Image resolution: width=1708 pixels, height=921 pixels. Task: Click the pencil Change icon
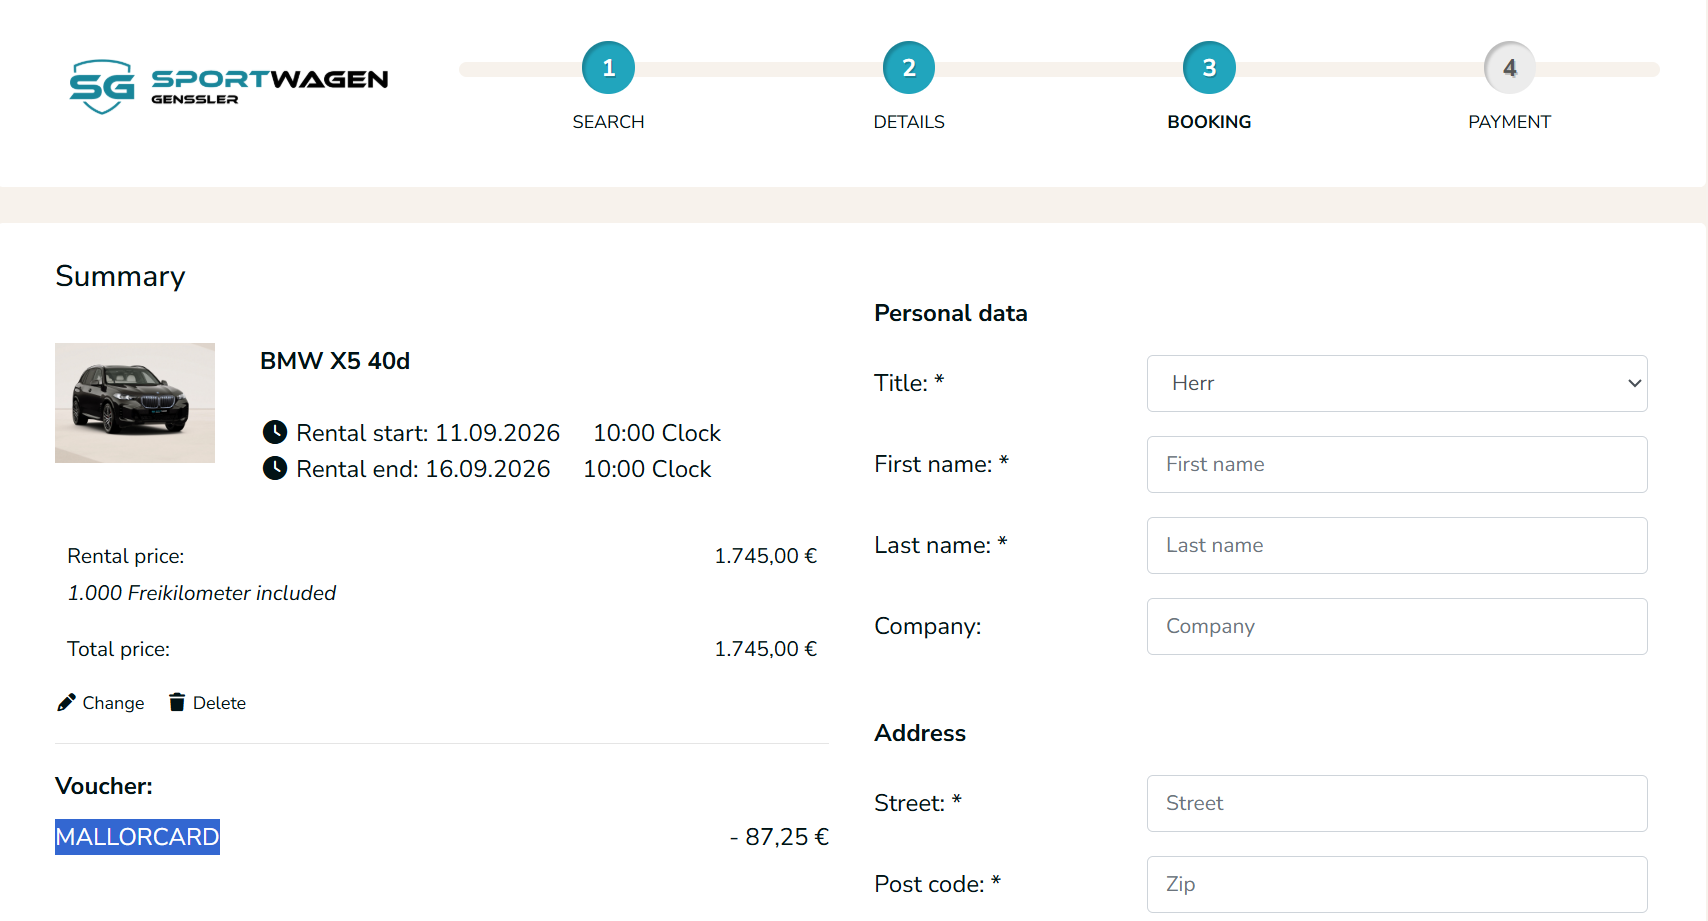coord(66,702)
